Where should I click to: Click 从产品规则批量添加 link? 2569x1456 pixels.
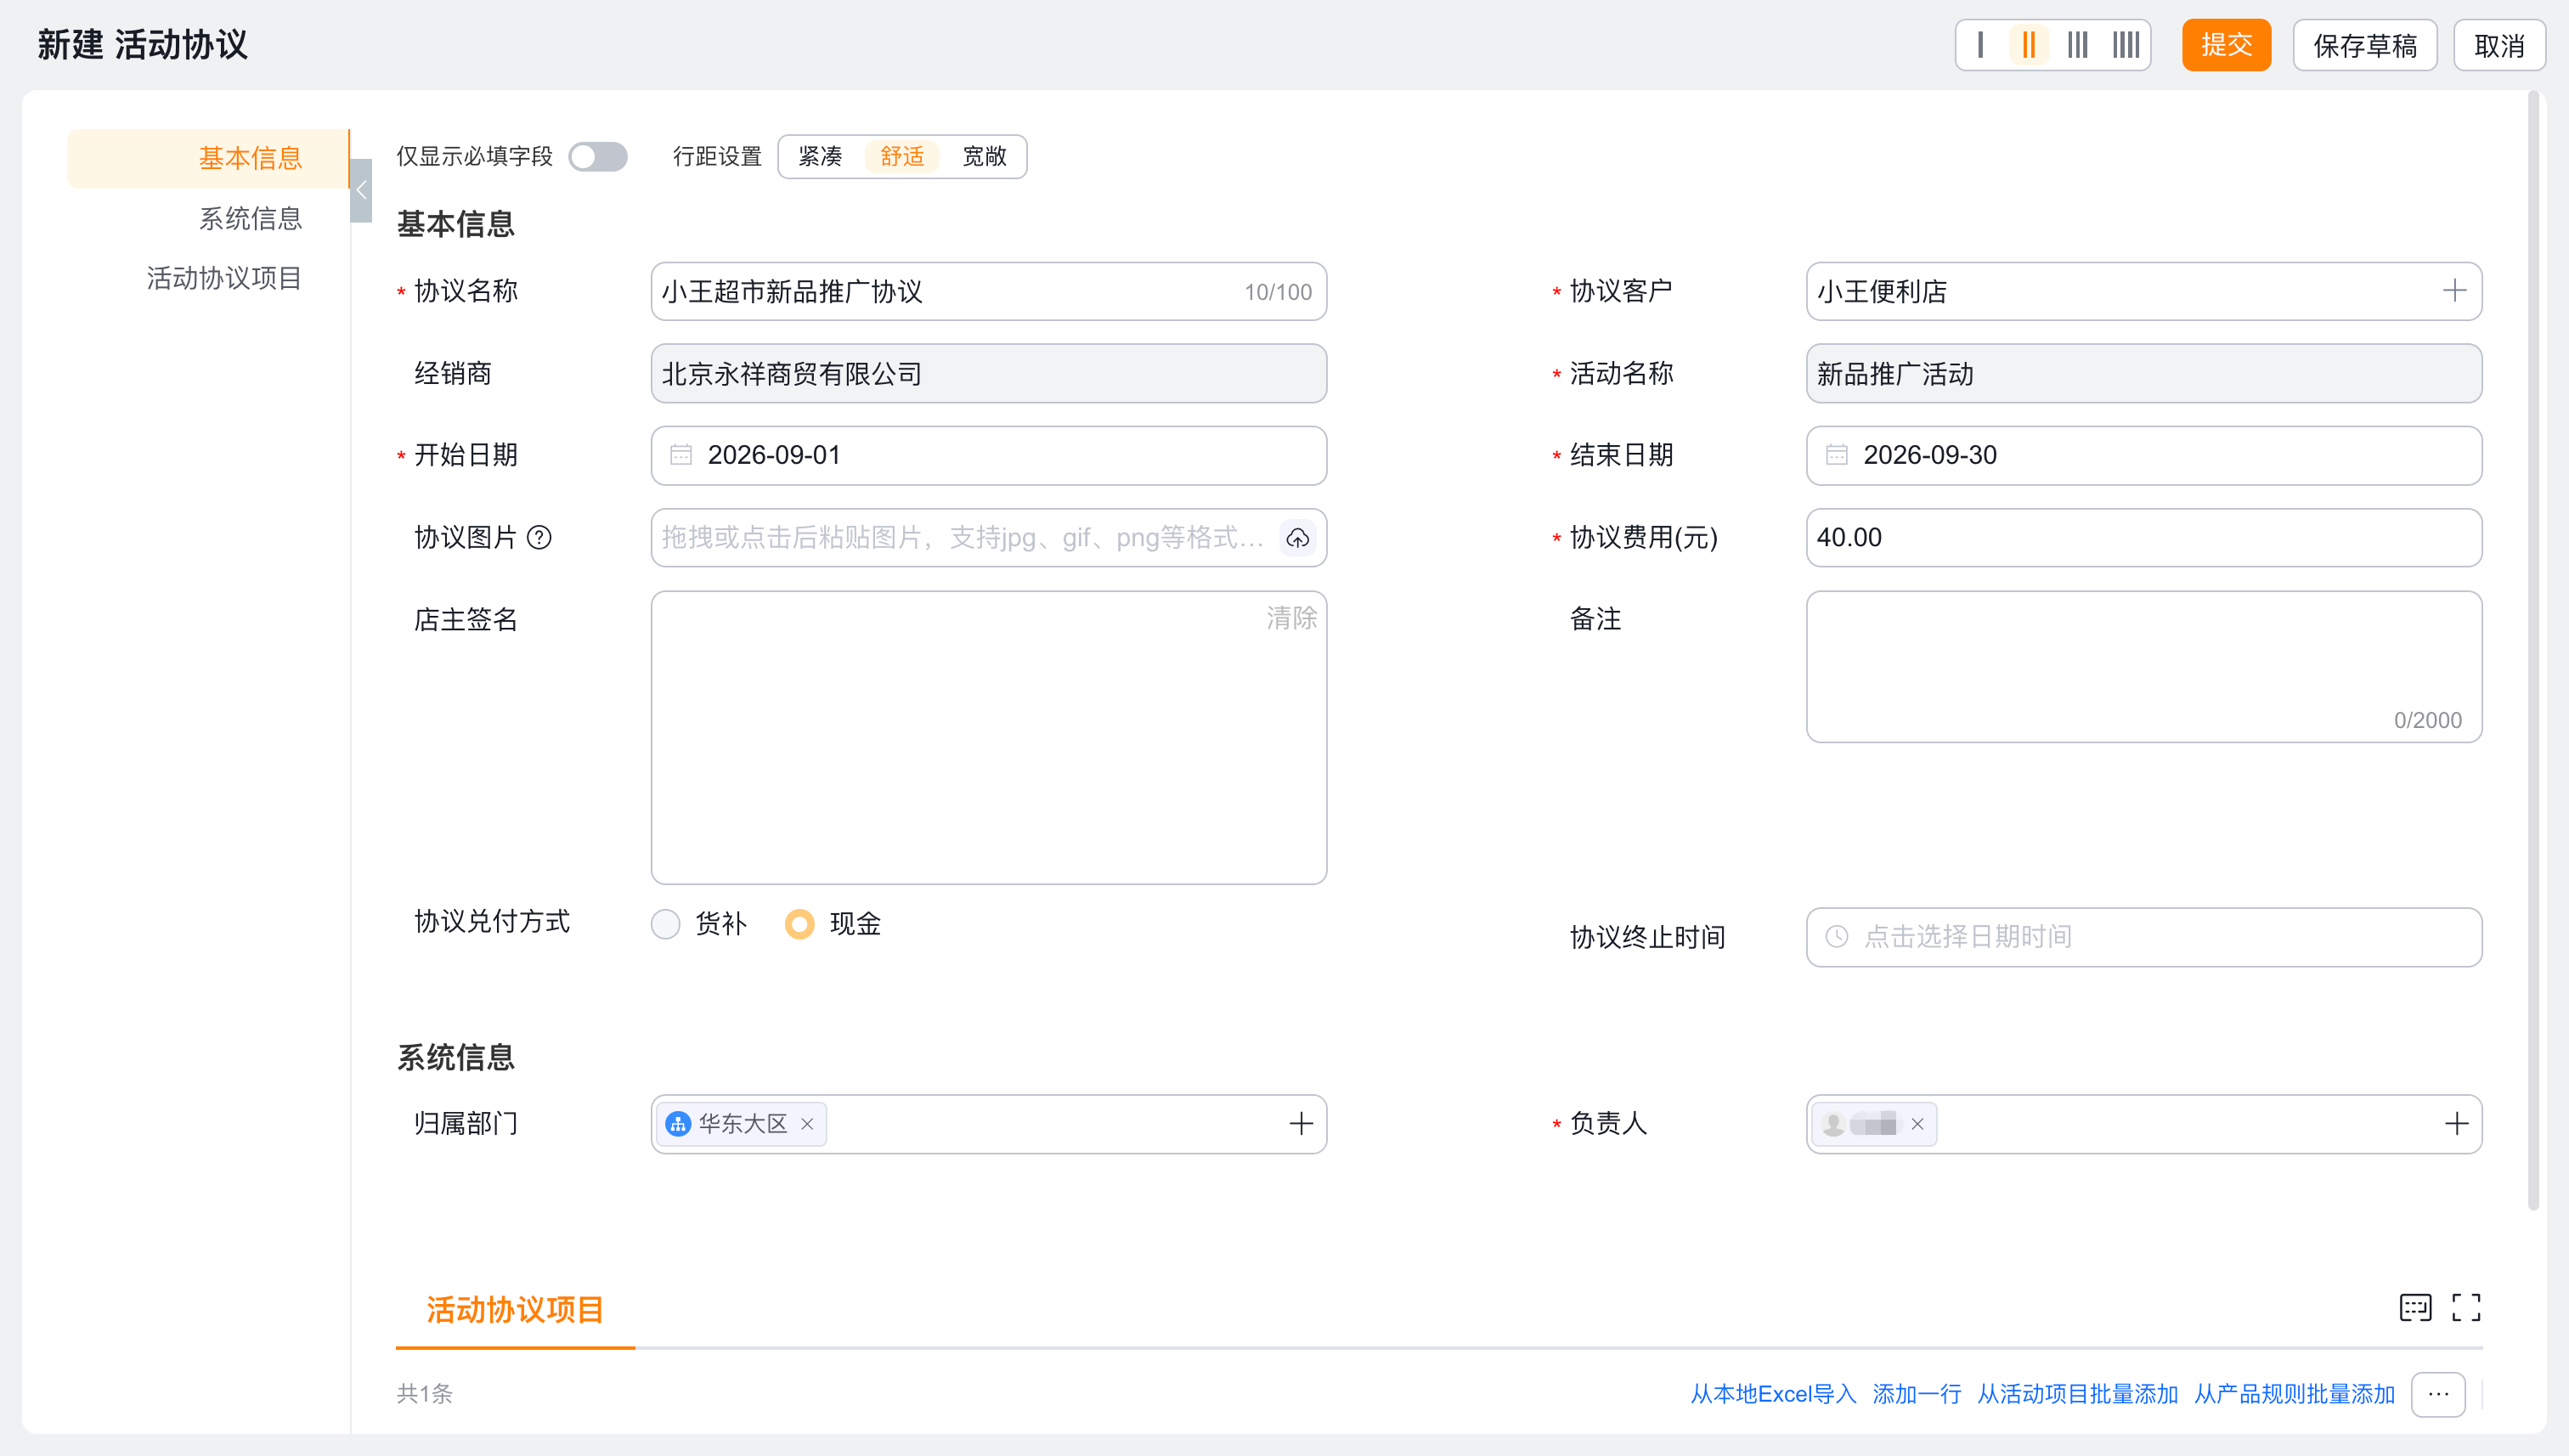[2295, 1394]
